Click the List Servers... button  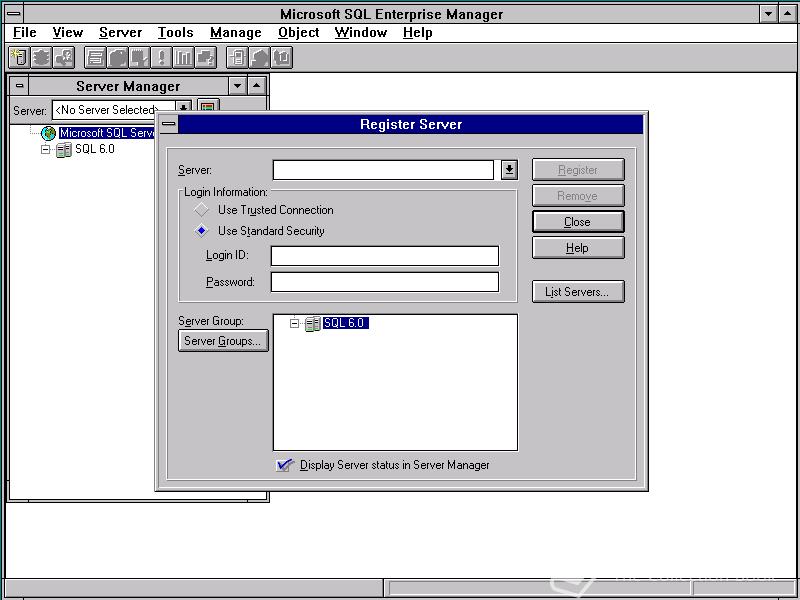(578, 292)
